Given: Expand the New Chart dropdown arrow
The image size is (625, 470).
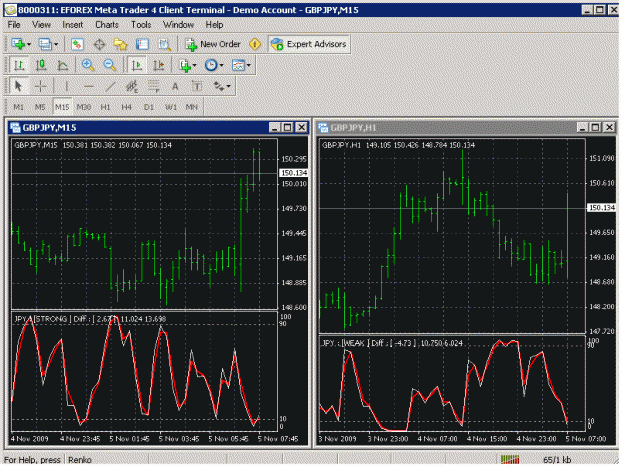Looking at the screenshot, I should (x=29, y=44).
